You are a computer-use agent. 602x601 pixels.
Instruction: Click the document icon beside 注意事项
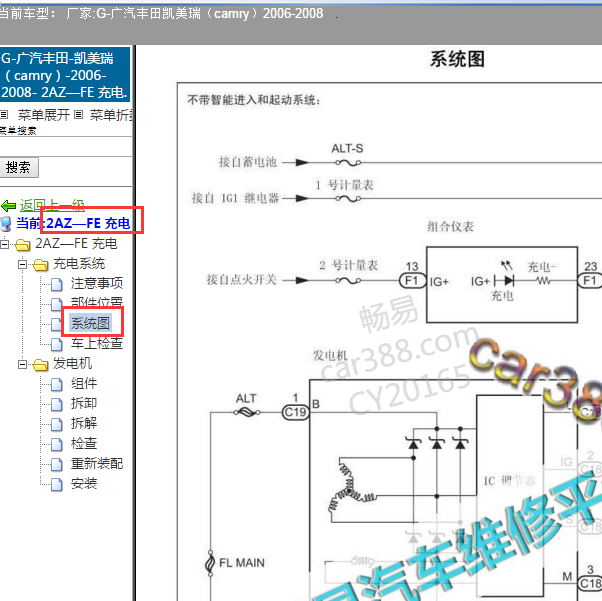(x=57, y=285)
